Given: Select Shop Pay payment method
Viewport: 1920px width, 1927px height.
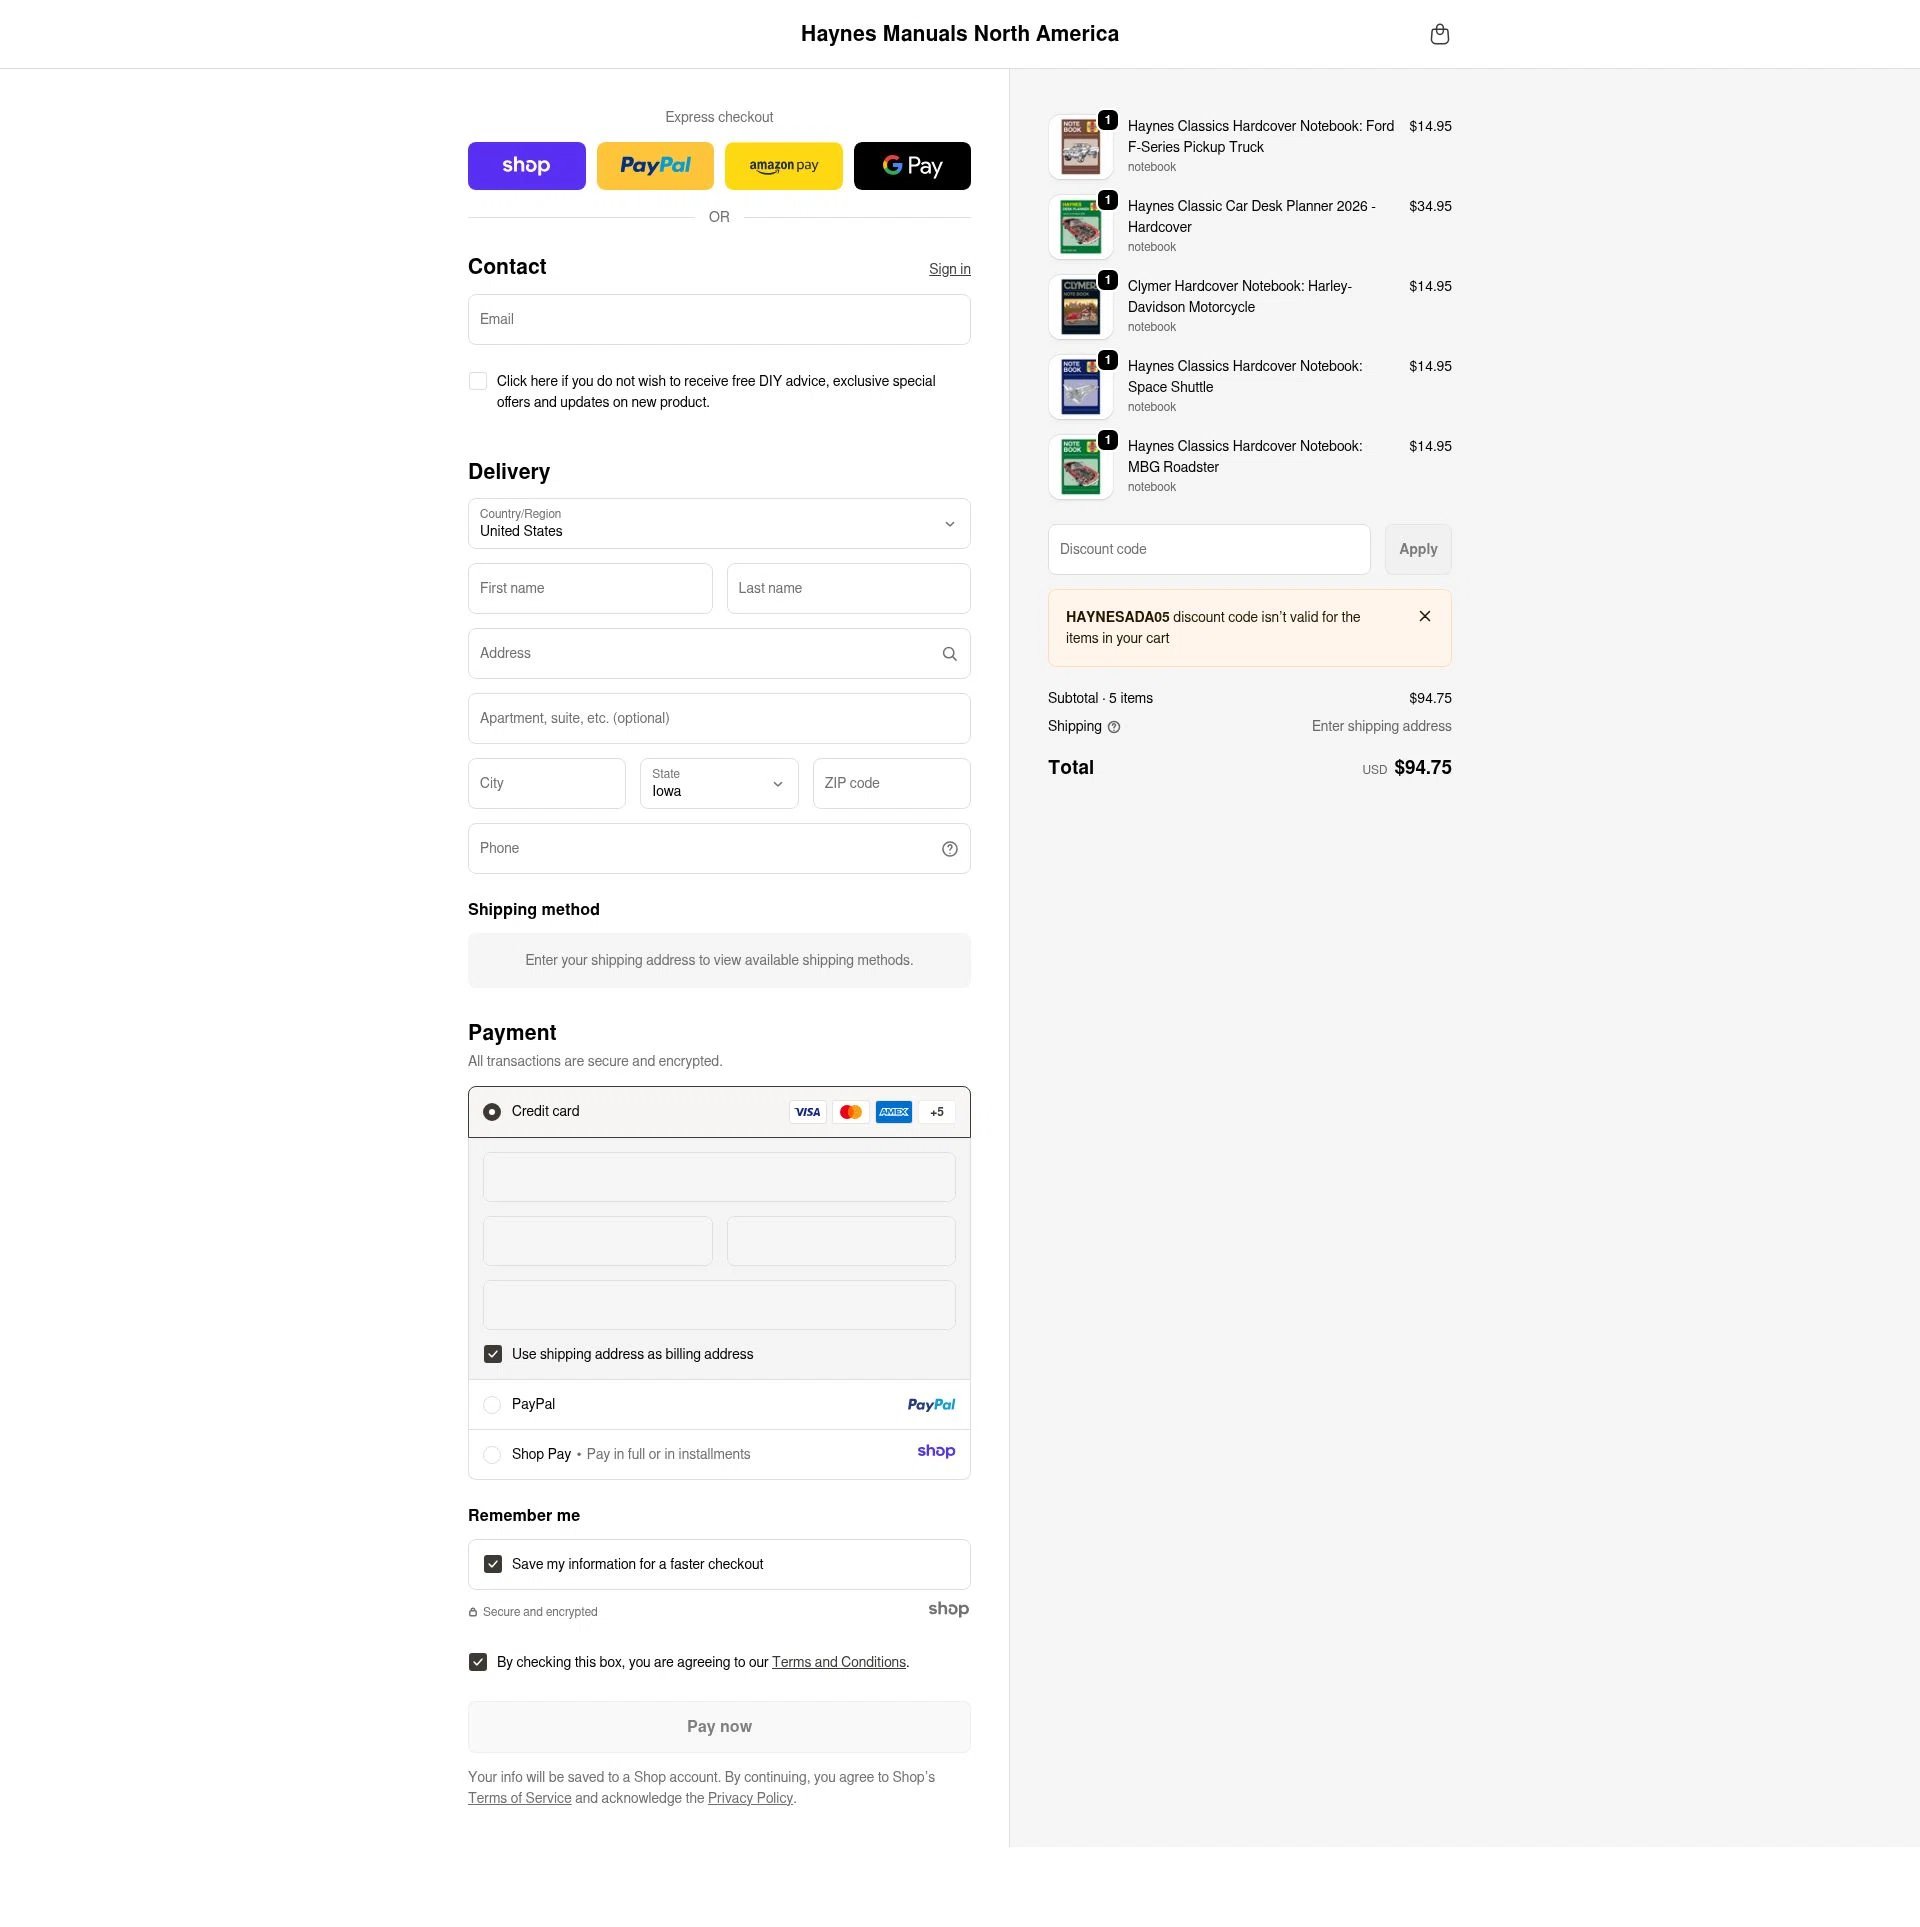Looking at the screenshot, I should pos(492,1454).
